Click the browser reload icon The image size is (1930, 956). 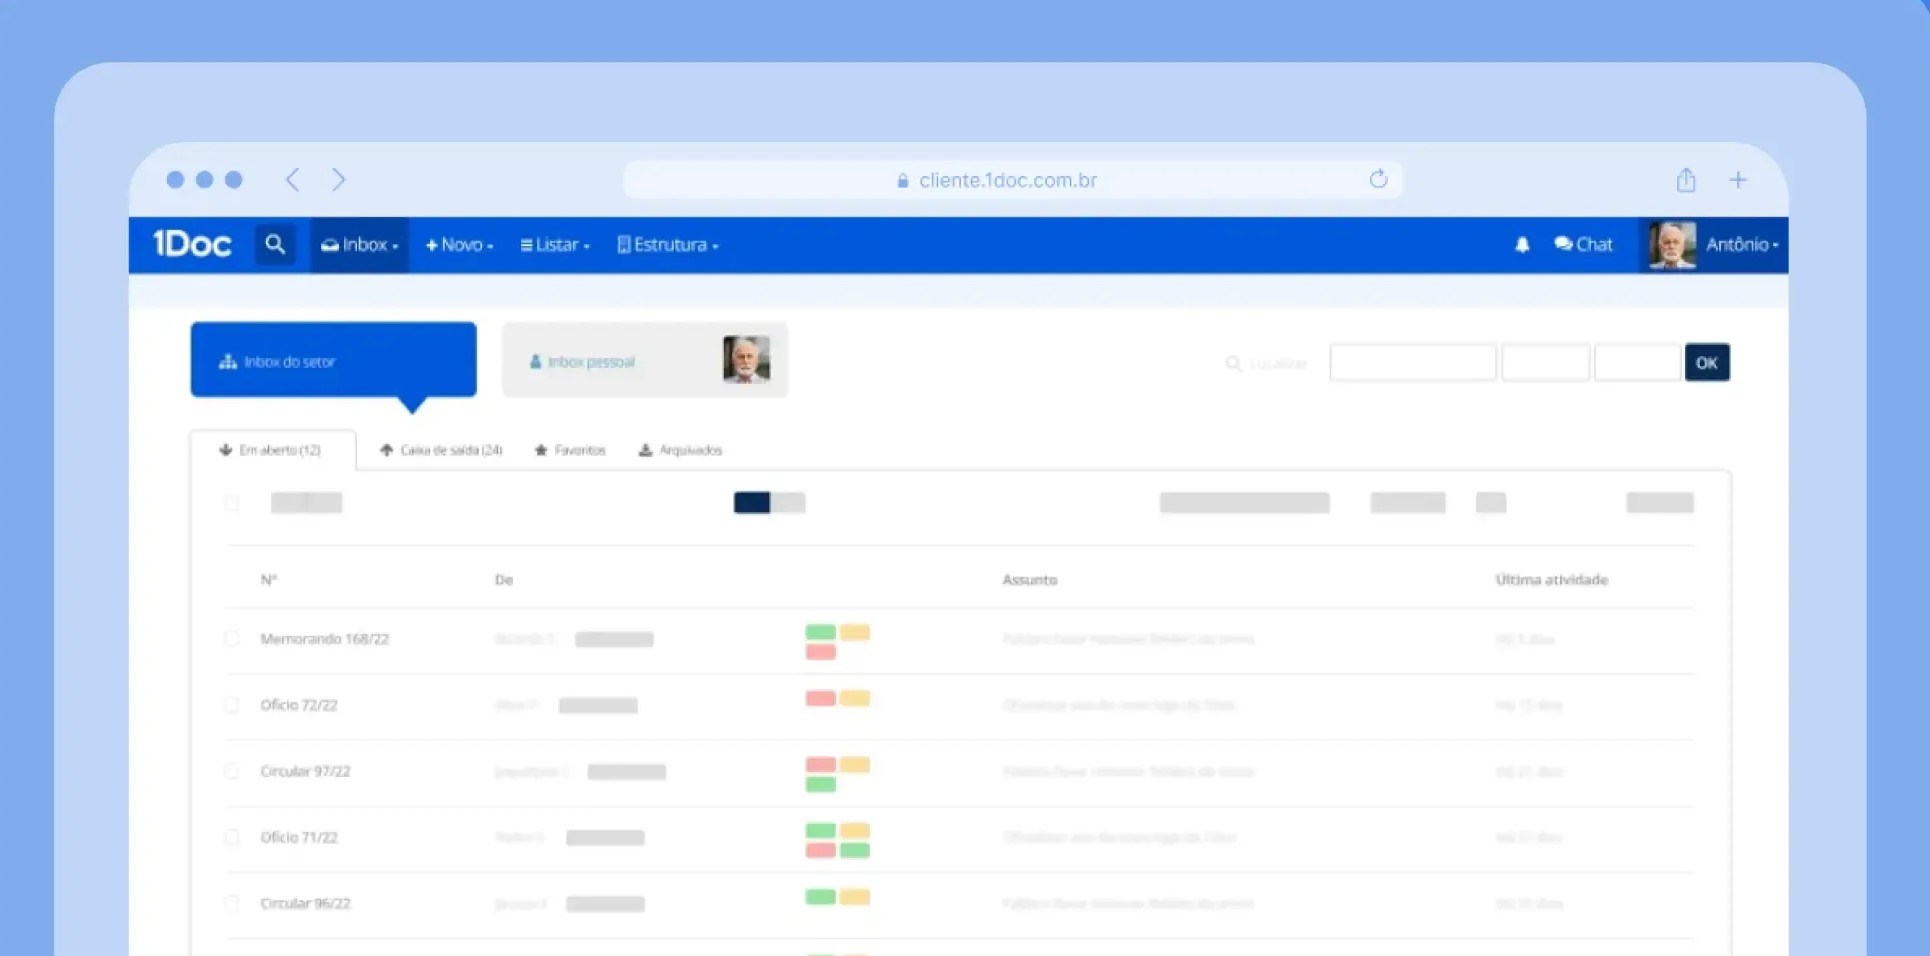point(1378,180)
